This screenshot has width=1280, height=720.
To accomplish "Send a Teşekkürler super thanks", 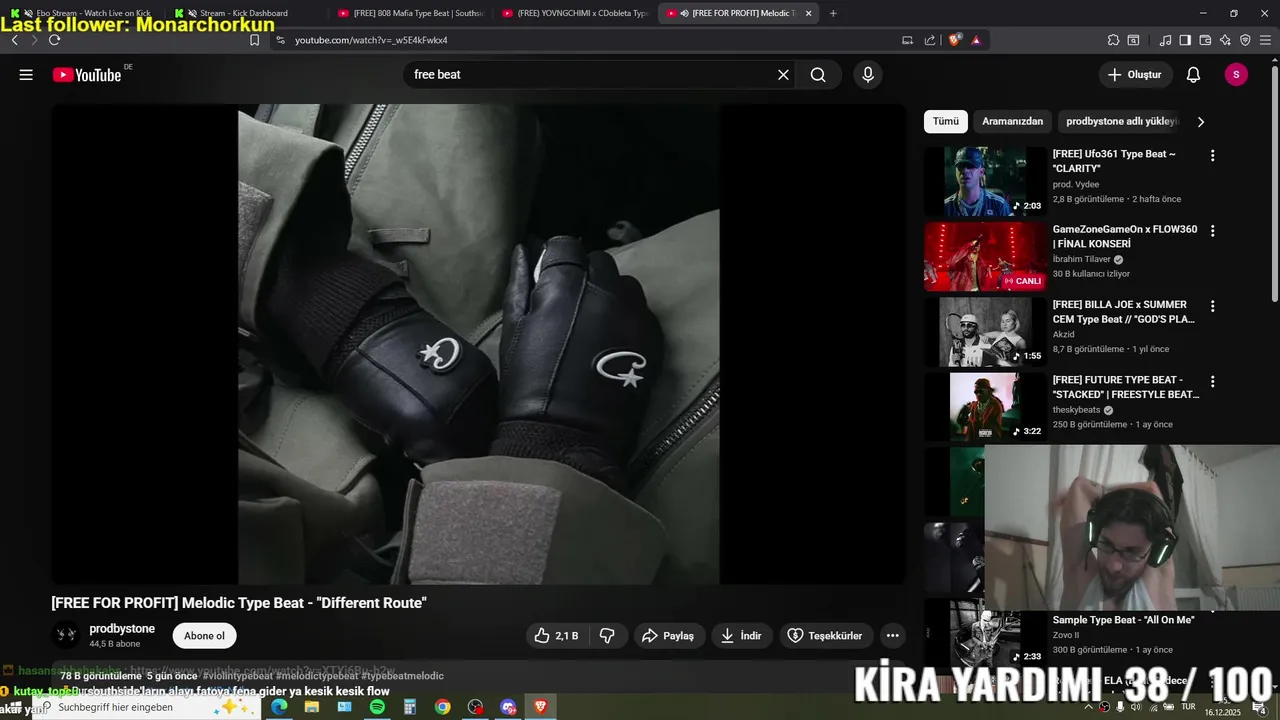I will click(x=826, y=636).
